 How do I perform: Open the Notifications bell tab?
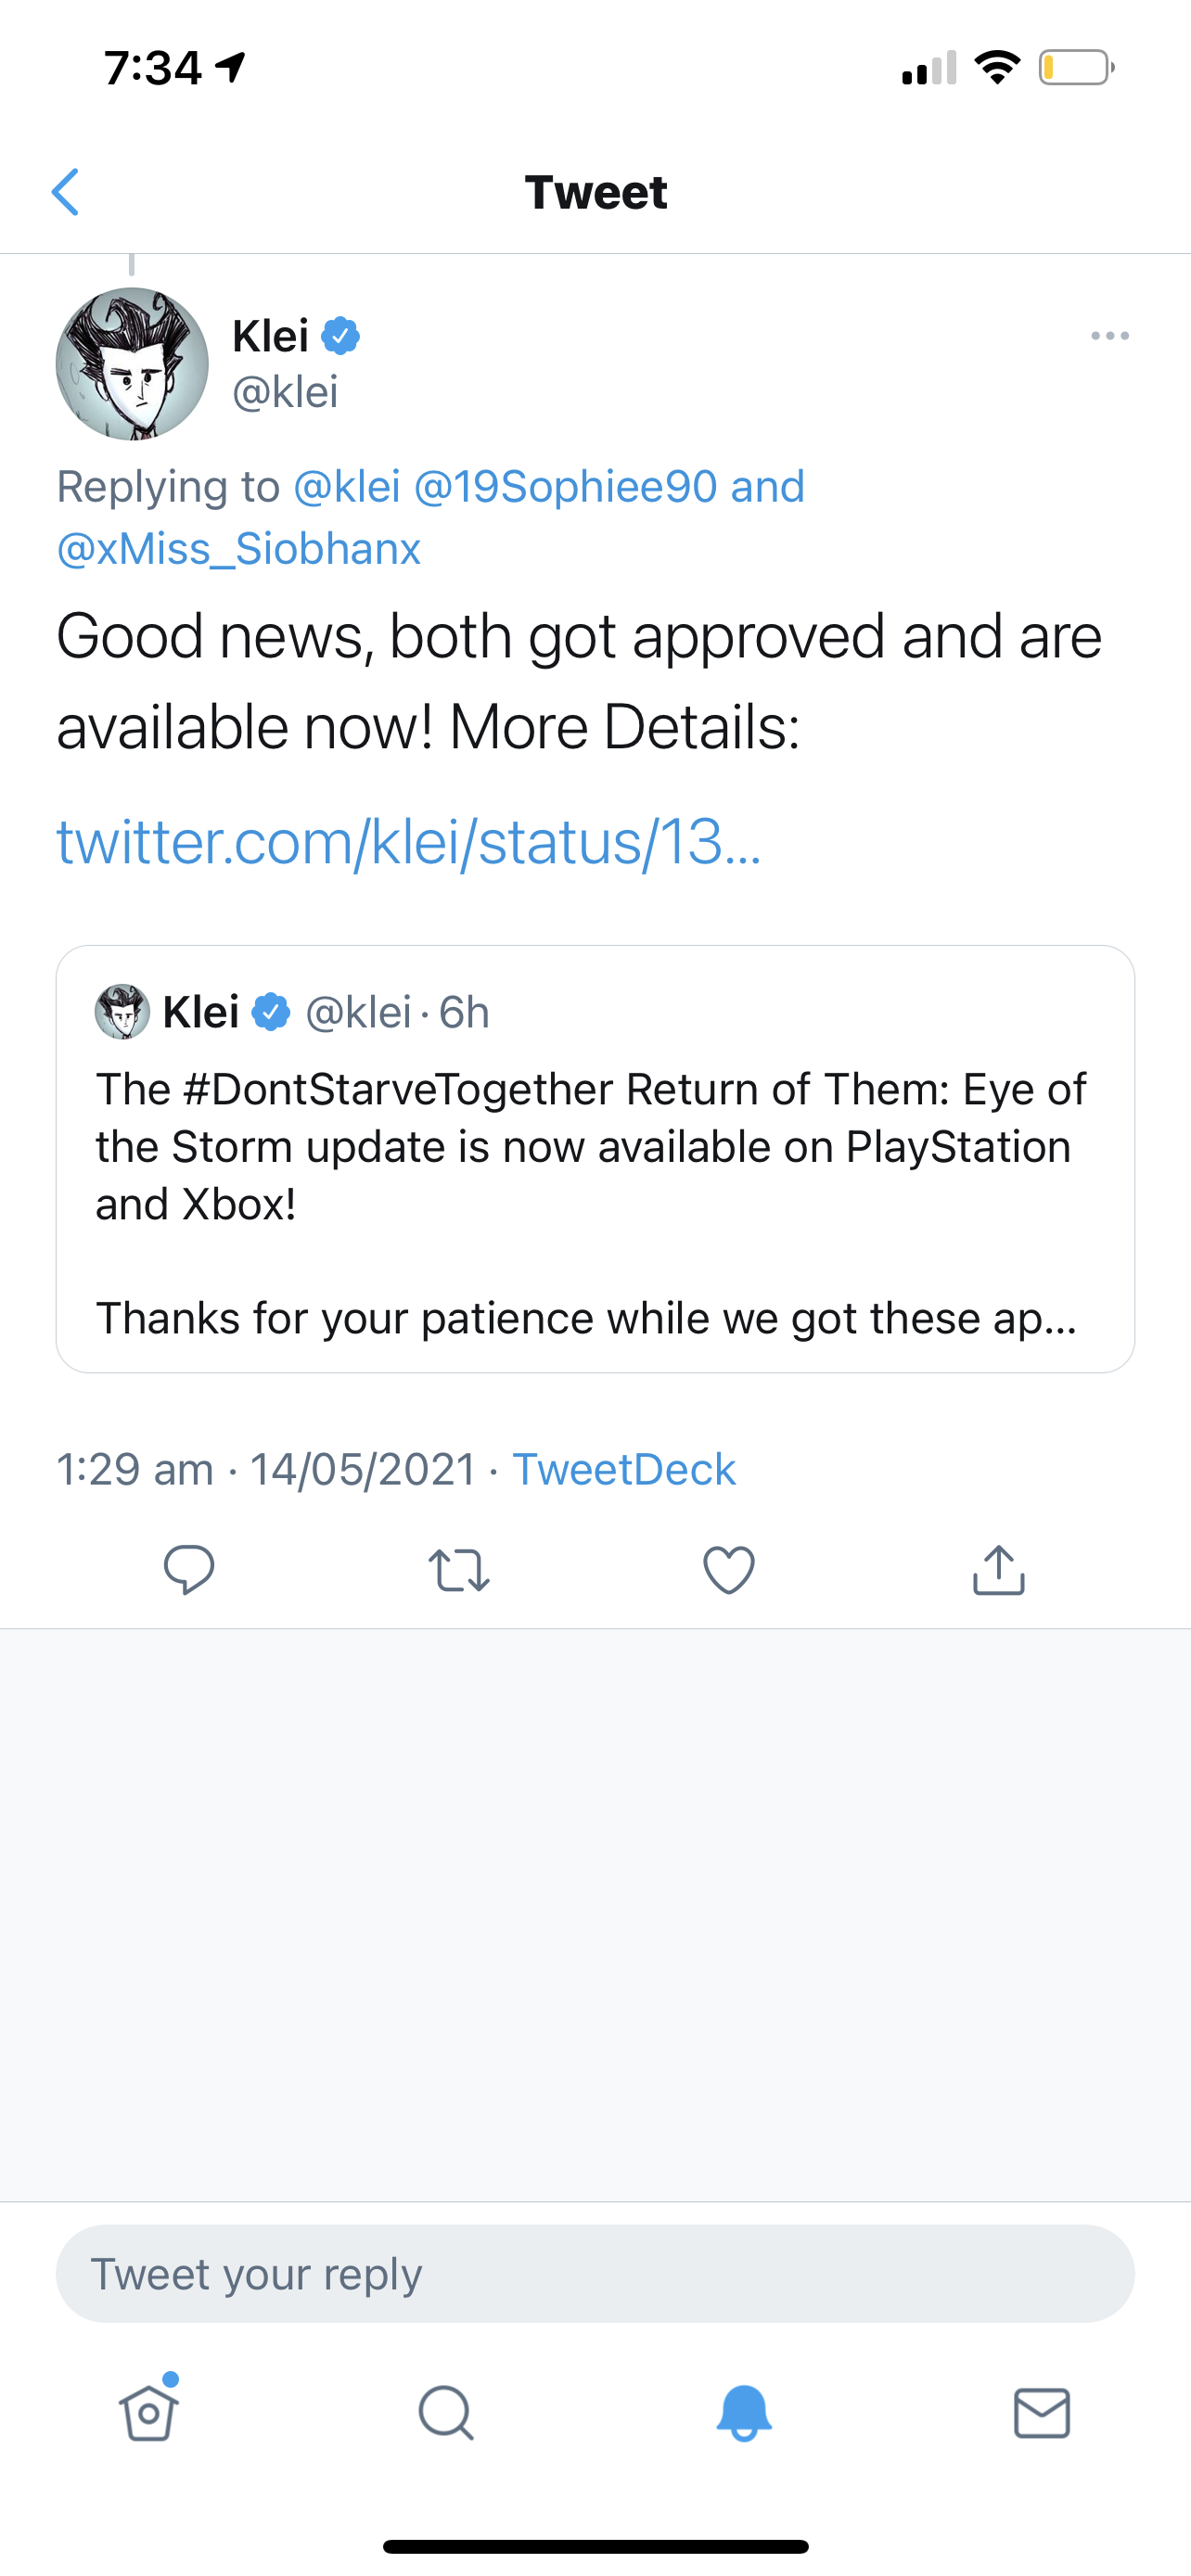coord(744,2413)
